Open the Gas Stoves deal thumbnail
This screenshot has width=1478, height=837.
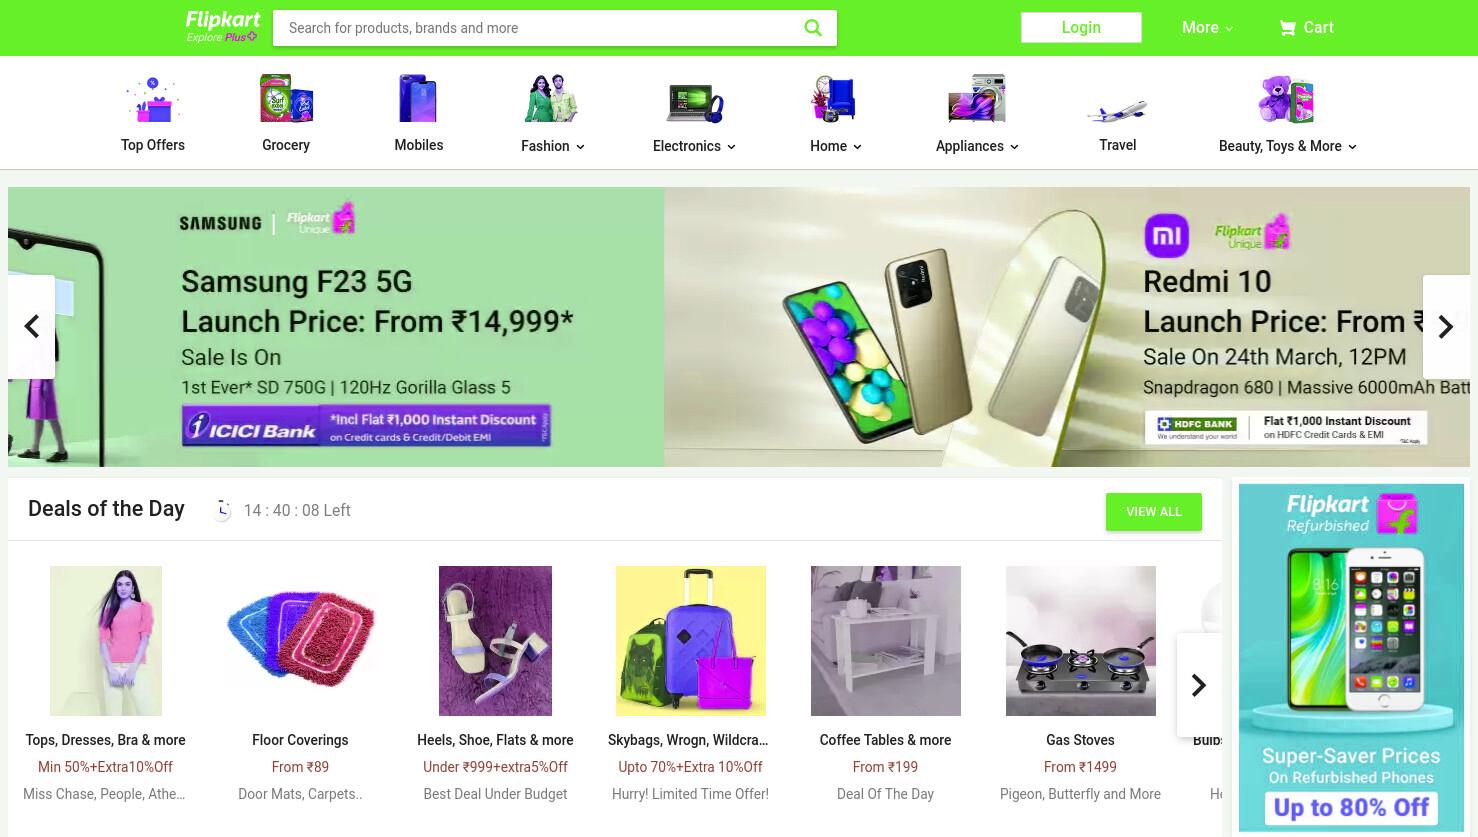1081,641
